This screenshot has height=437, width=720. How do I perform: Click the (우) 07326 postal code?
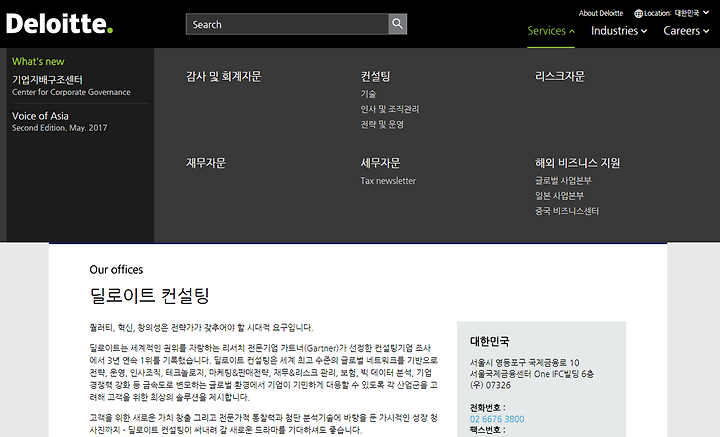click(x=490, y=385)
